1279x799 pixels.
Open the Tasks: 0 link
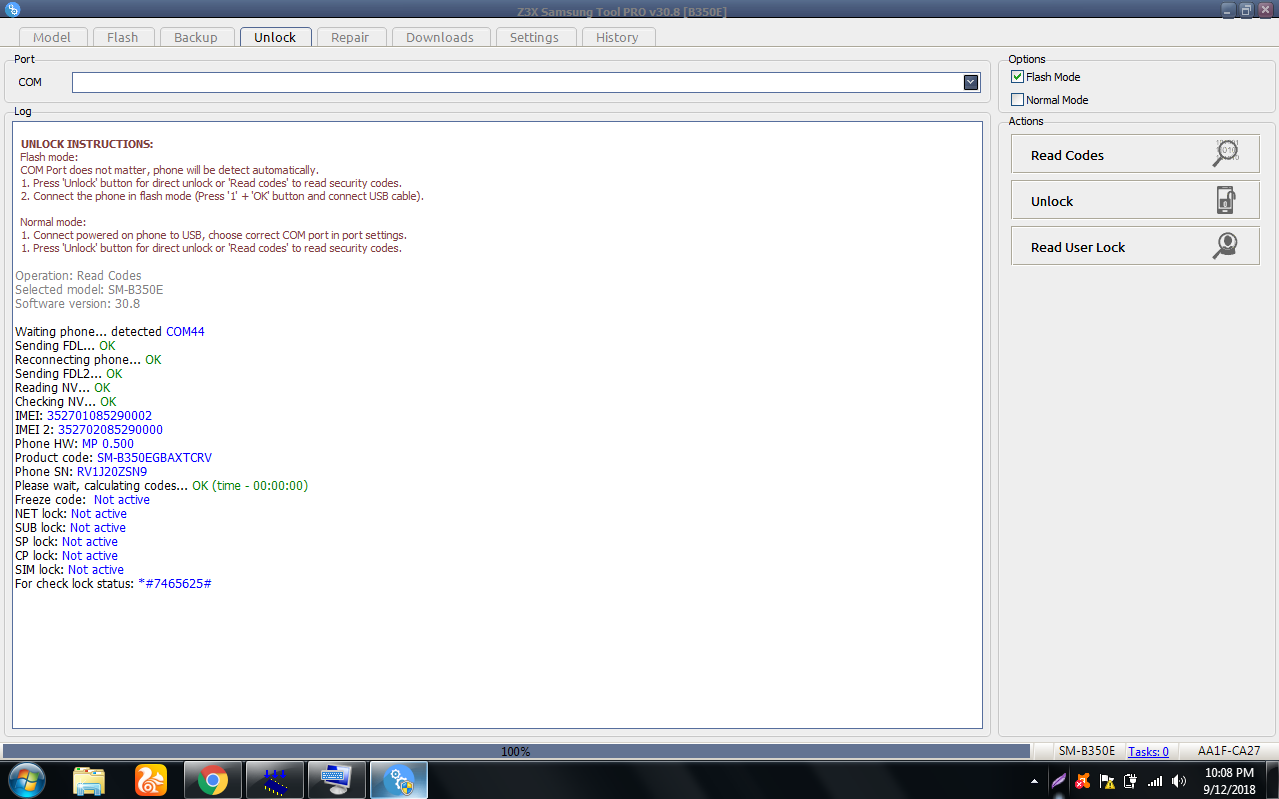(x=1148, y=751)
